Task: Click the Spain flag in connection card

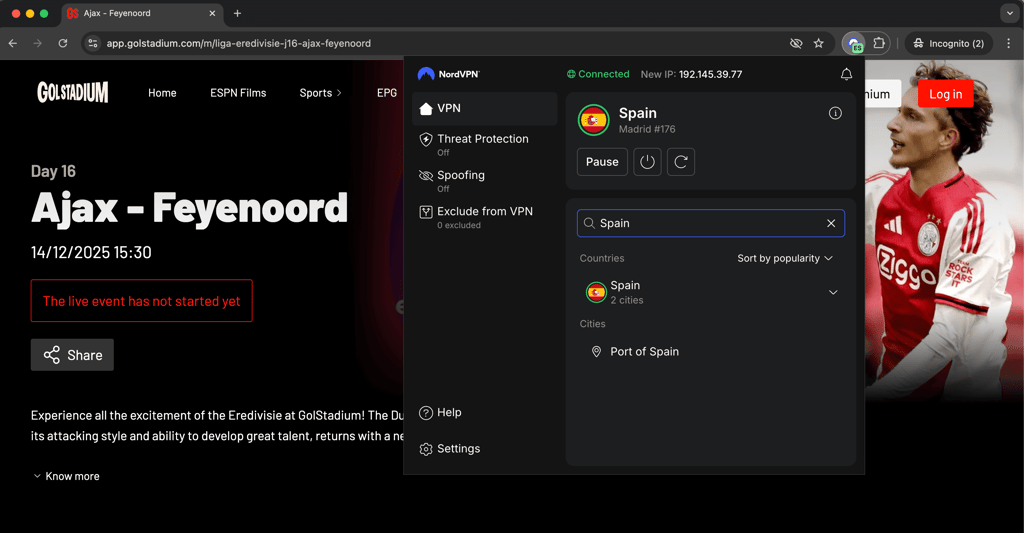Action: coord(593,120)
